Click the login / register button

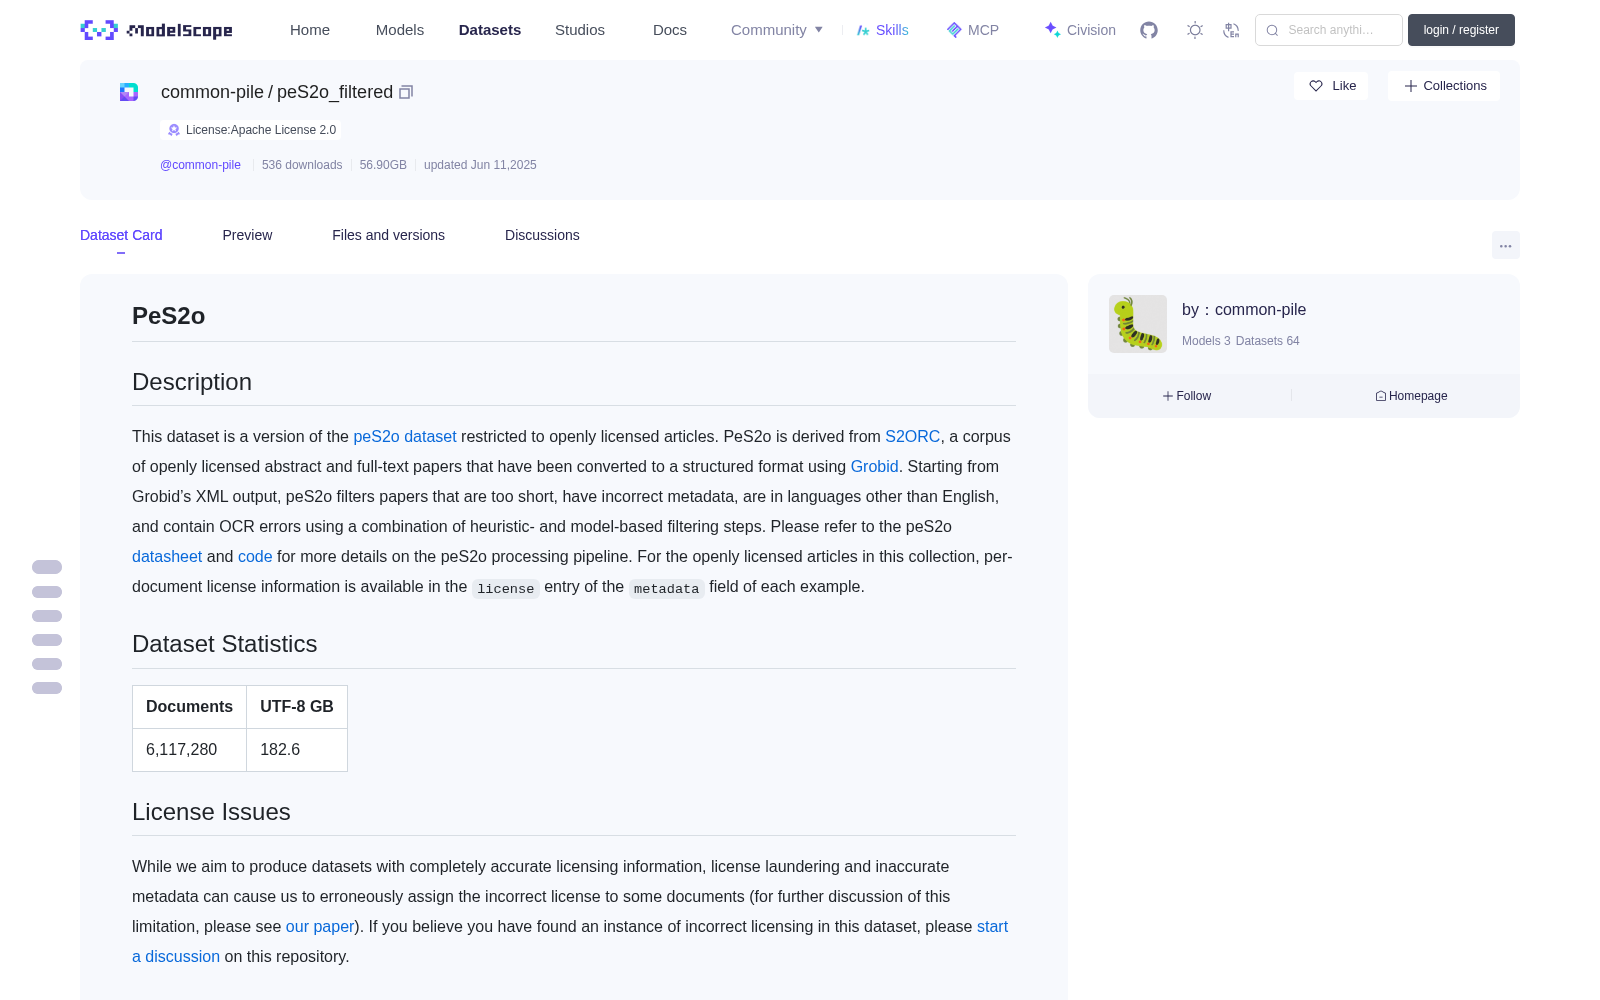pos(1461,30)
